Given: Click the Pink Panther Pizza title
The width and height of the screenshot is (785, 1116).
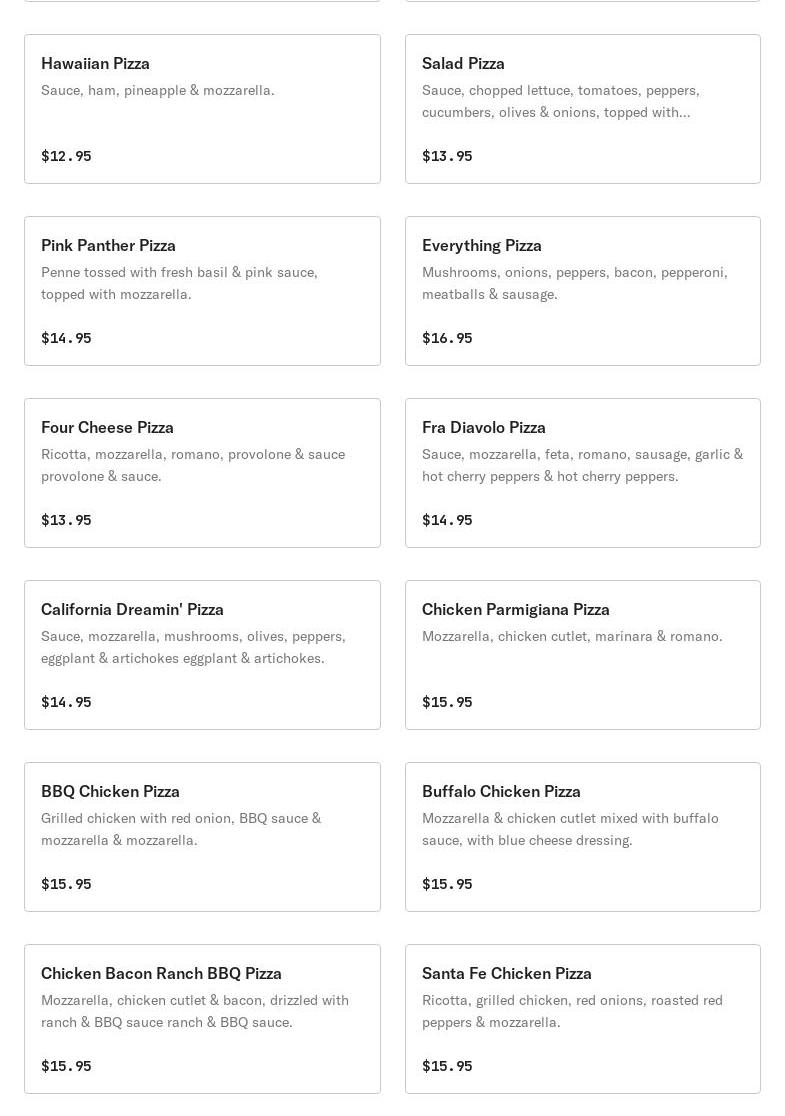Looking at the screenshot, I should (108, 245).
